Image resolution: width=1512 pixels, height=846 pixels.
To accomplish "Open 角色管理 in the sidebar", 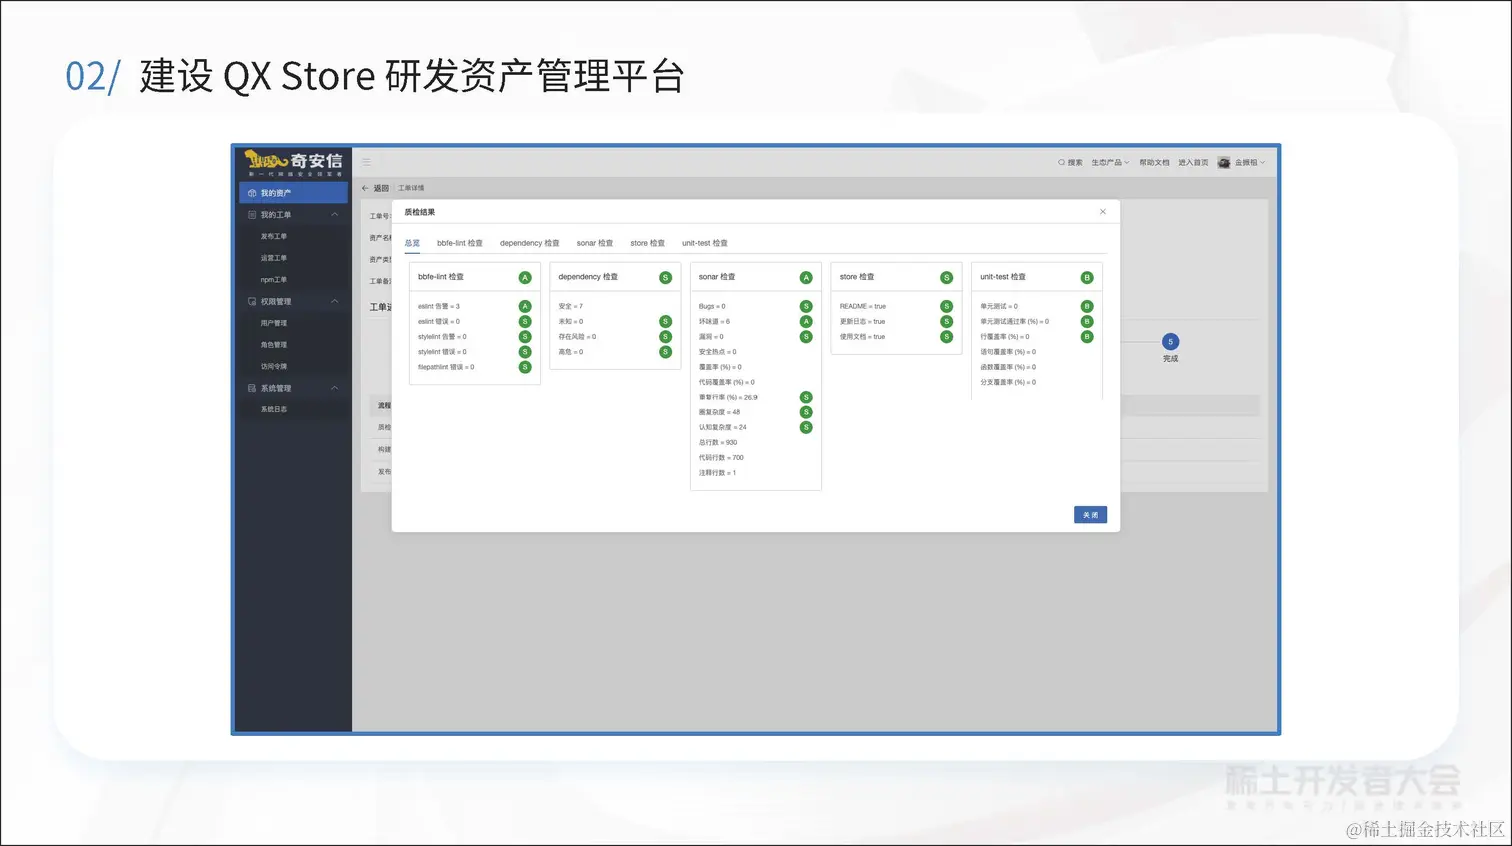I will 274,345.
